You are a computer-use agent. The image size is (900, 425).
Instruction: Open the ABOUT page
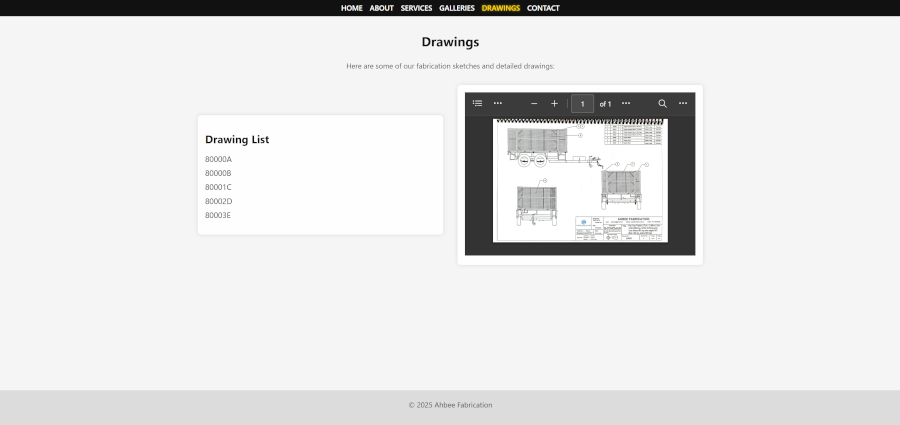tap(381, 8)
